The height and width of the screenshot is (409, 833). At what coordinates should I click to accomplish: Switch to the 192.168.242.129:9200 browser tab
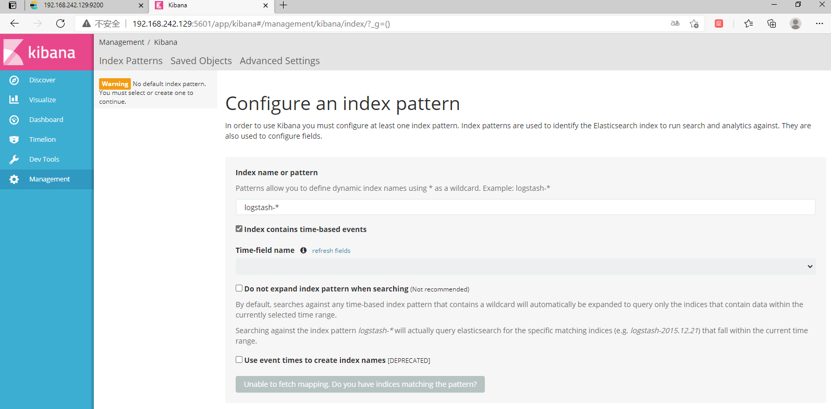tap(87, 5)
